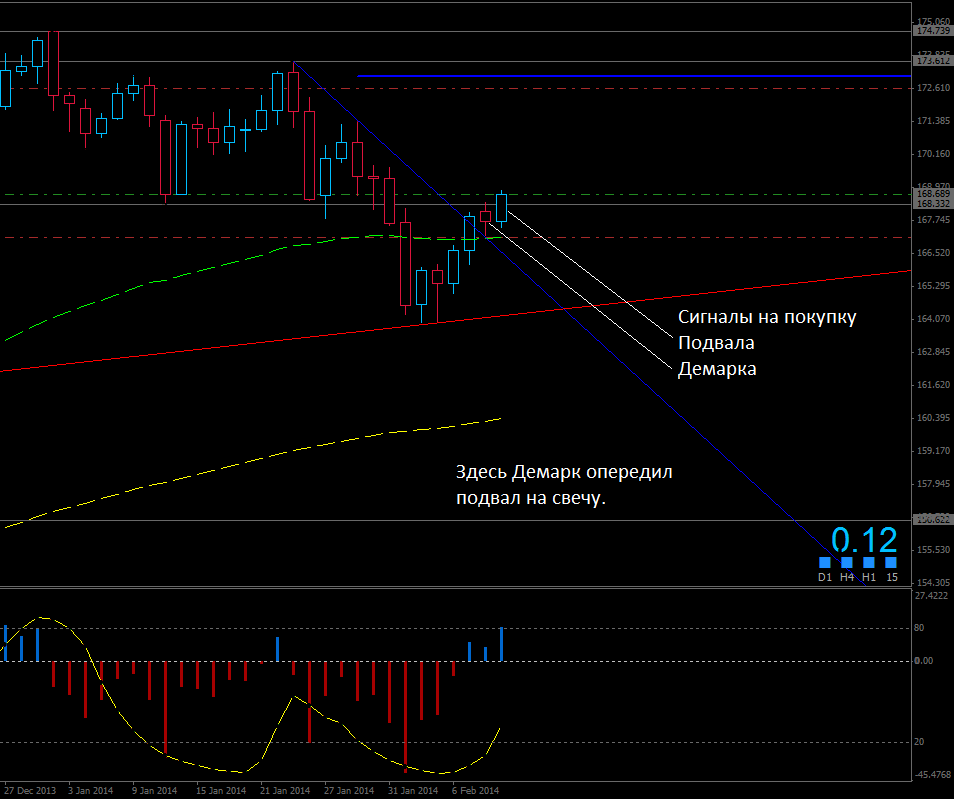
Task: Click the 165.295 price axis label
Action: point(933,285)
